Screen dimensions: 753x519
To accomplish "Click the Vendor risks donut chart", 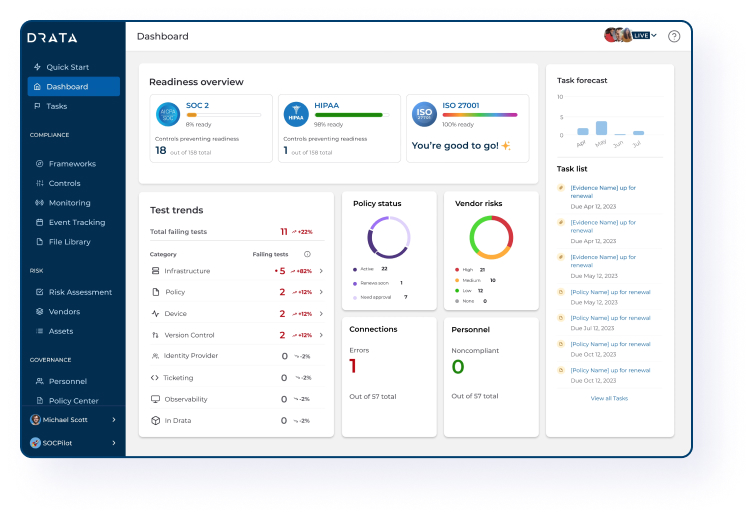I will (491, 237).
